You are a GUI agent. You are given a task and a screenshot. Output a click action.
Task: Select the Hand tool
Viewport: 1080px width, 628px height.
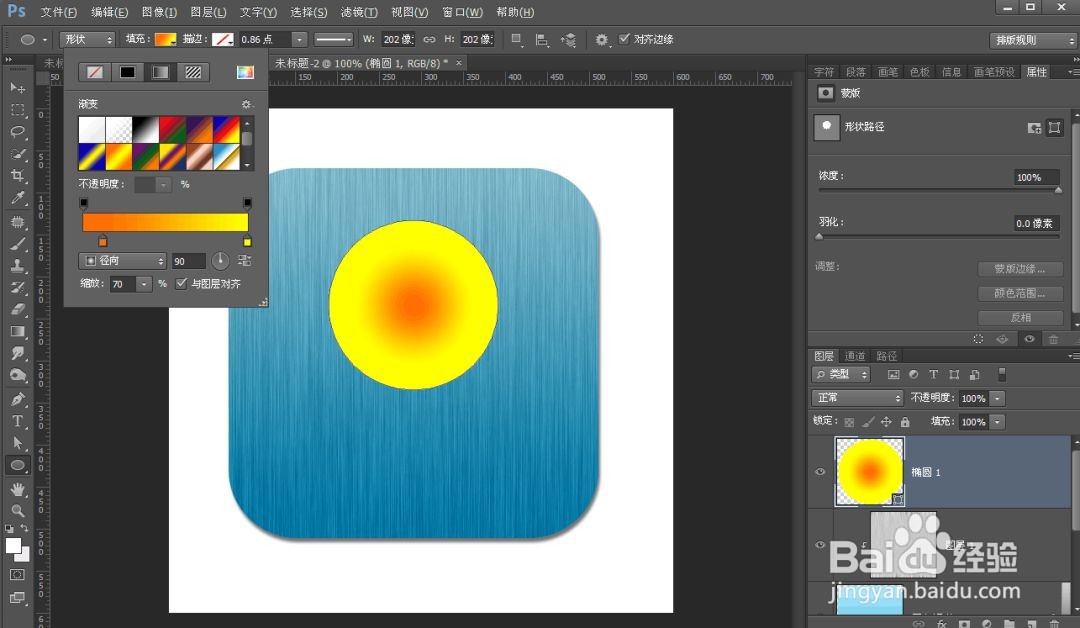click(x=18, y=489)
